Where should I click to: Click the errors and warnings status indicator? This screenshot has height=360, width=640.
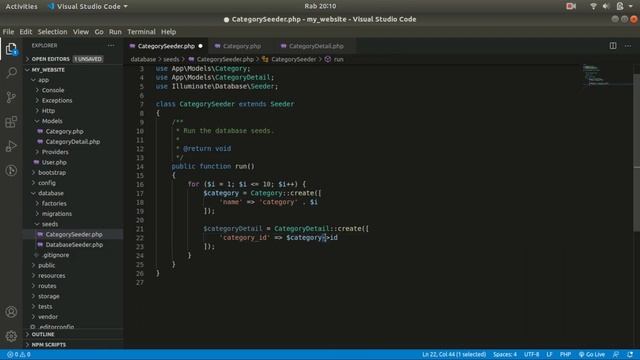coord(19,354)
